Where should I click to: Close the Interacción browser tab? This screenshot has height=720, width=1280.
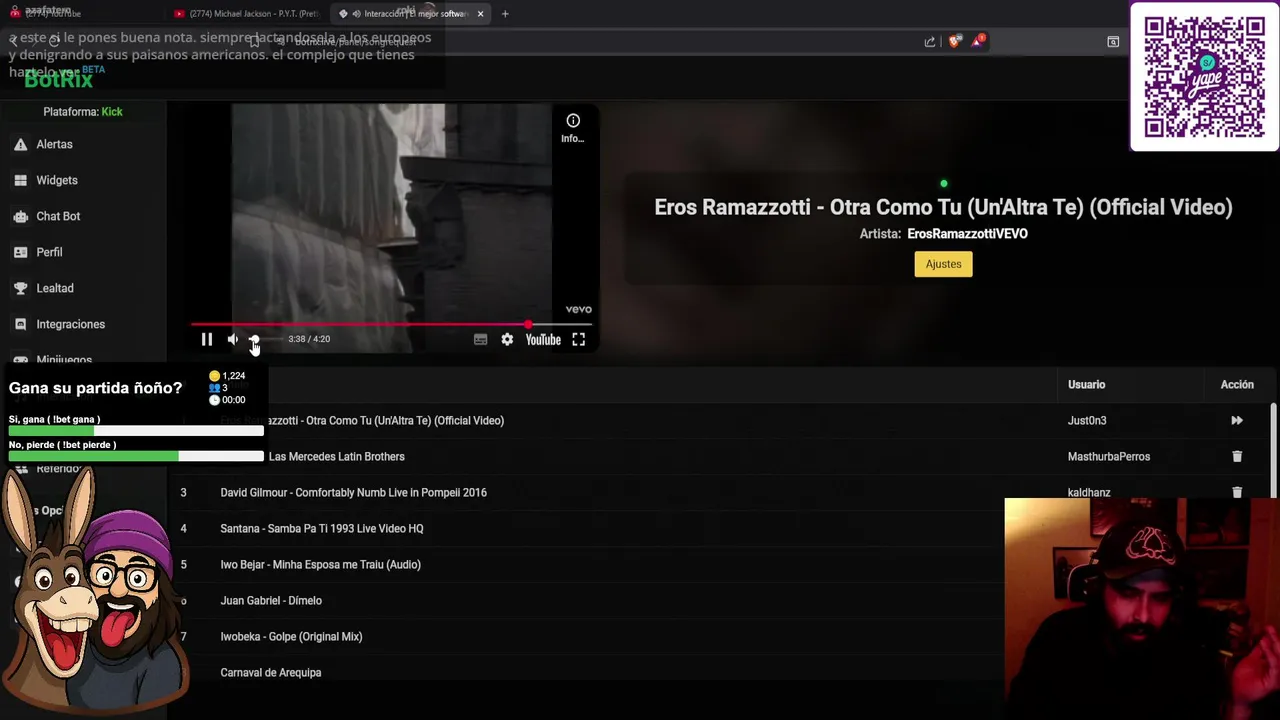point(480,14)
